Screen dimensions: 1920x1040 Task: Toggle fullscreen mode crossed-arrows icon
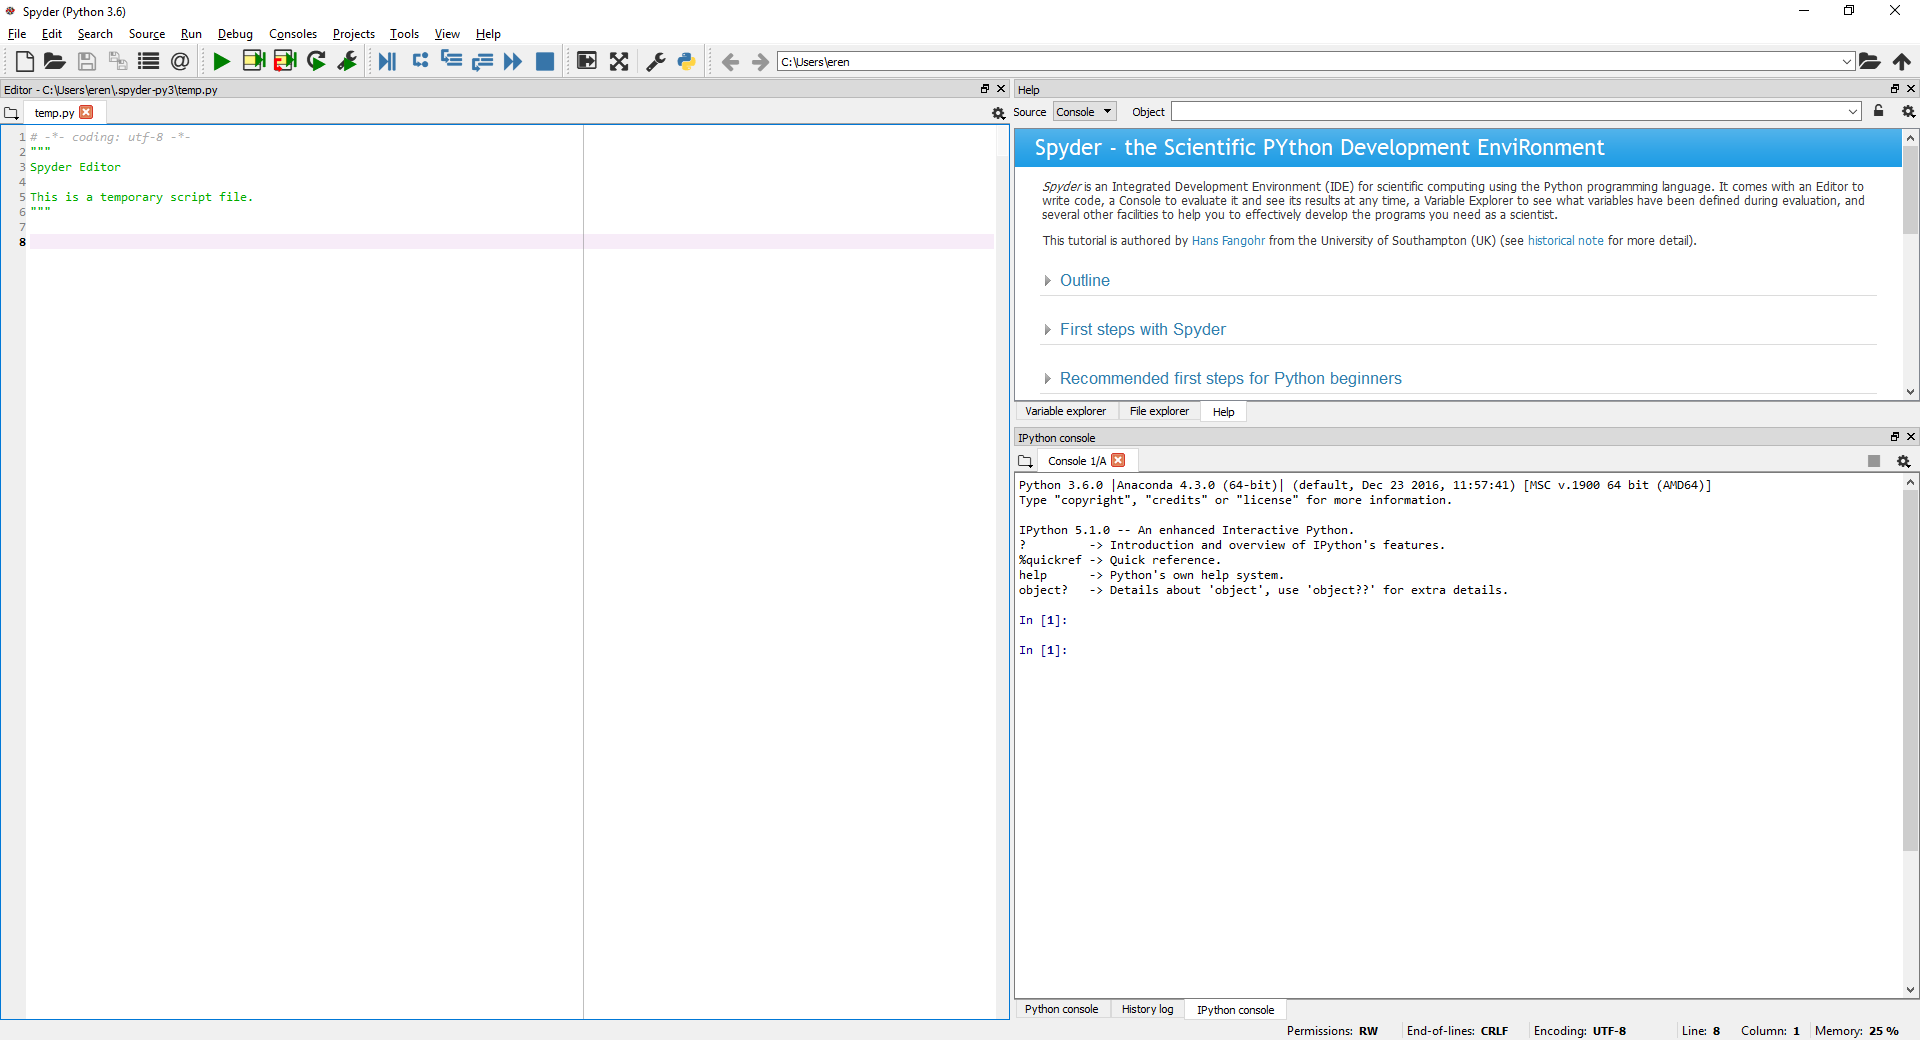coord(619,61)
